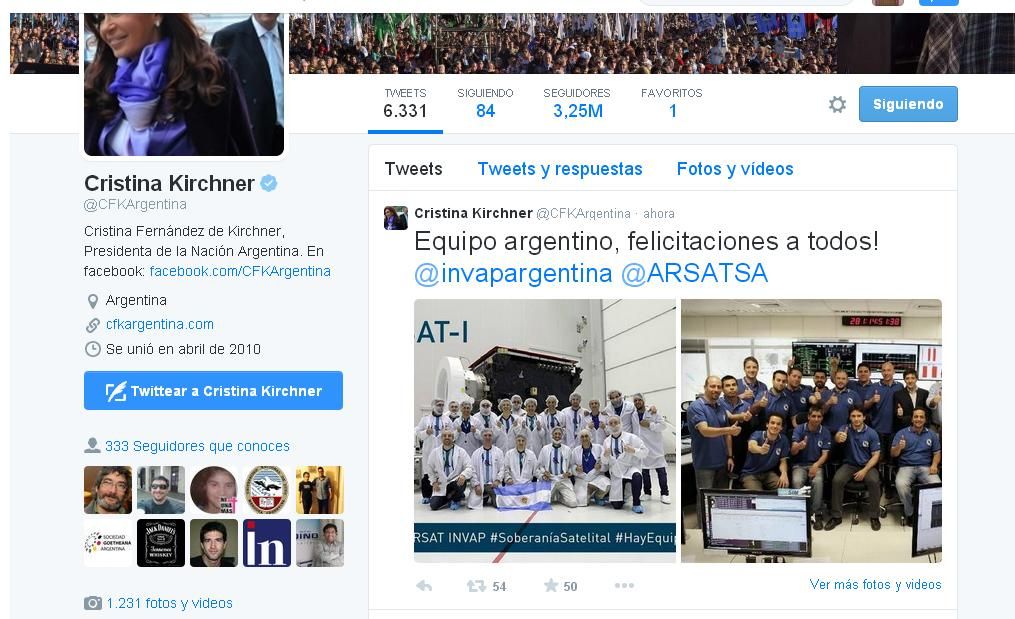1015x619 pixels.
Task: Open the SIGUIENDO 84 list
Action: coord(485,104)
